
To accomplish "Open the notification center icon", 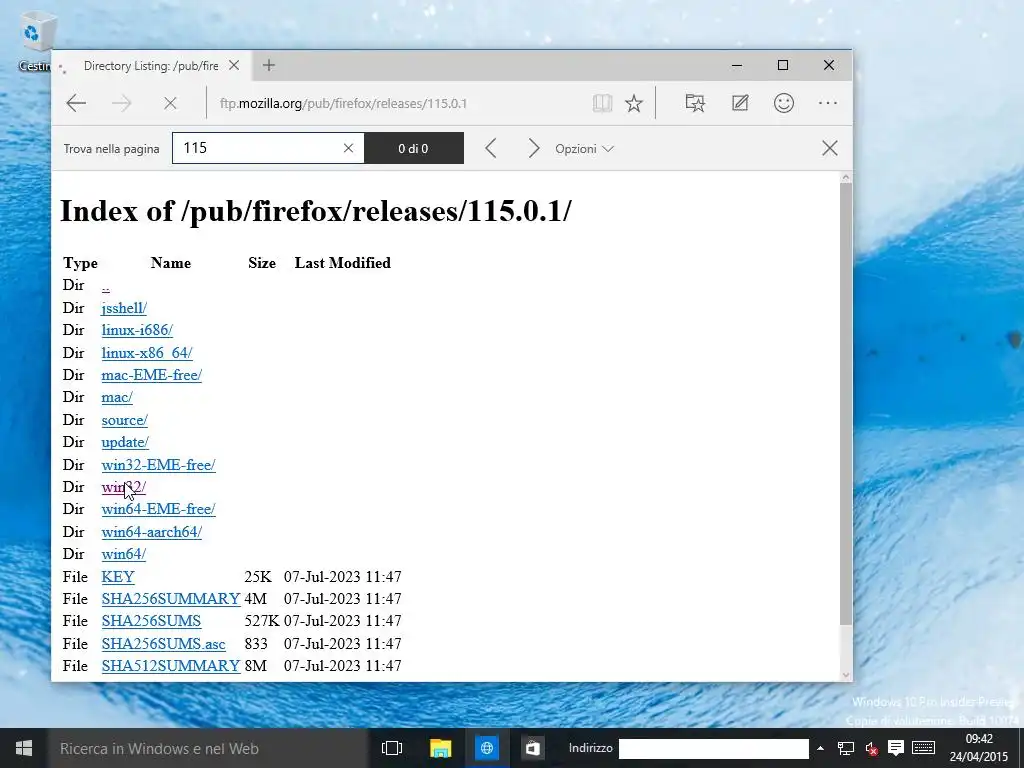I will pyautogui.click(x=896, y=748).
